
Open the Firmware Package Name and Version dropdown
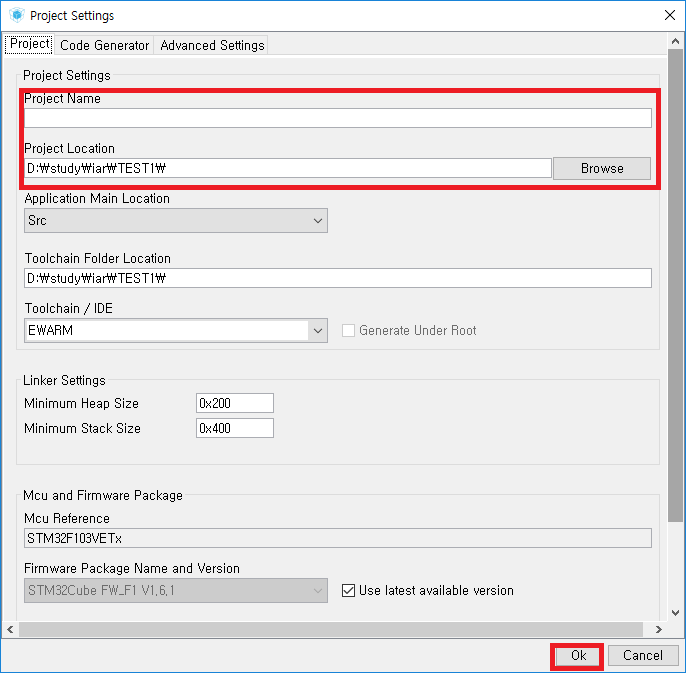(176, 591)
